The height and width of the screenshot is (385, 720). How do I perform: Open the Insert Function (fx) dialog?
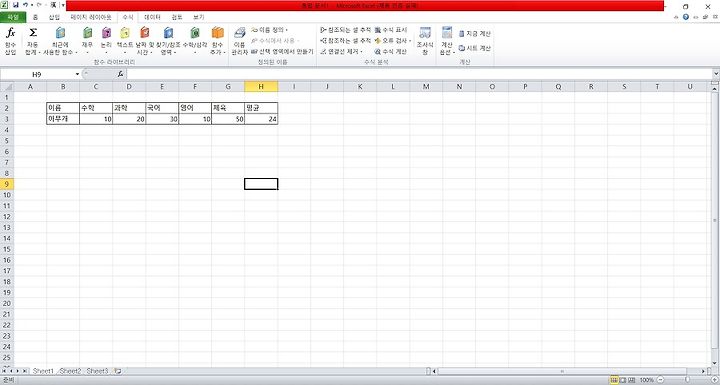point(10,40)
